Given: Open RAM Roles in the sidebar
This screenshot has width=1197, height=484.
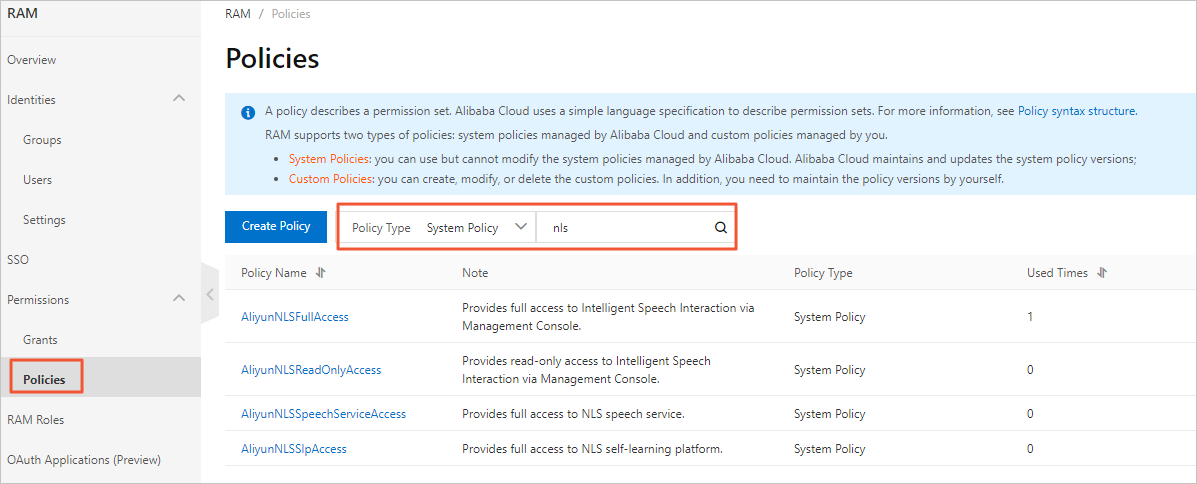Looking at the screenshot, I should tap(36, 420).
